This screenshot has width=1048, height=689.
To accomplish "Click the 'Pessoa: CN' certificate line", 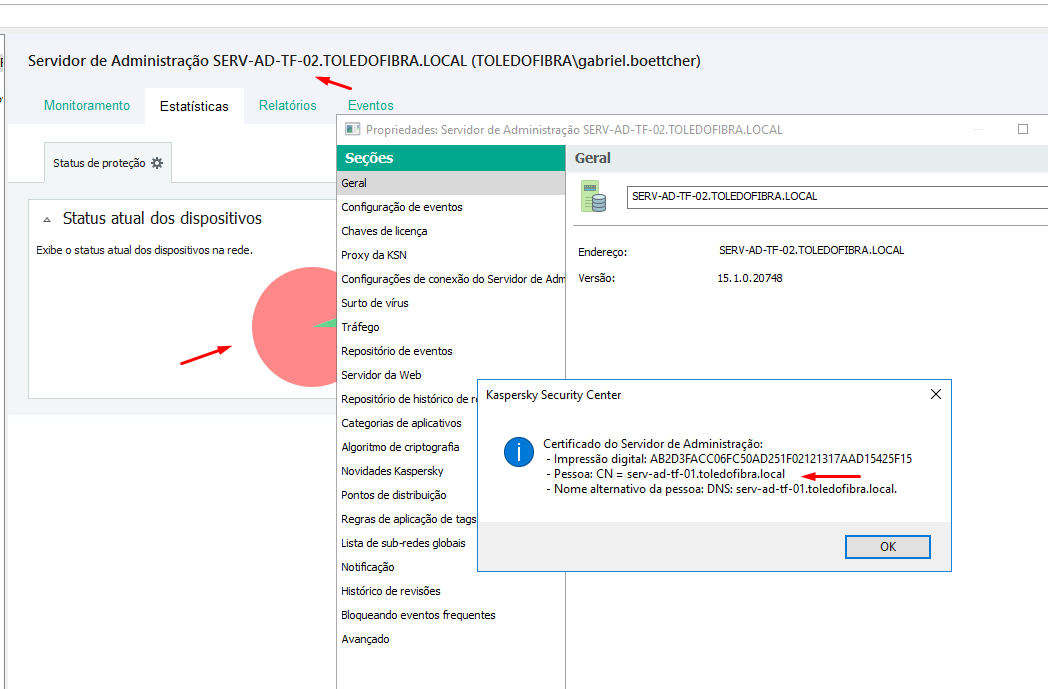I will coord(666,474).
